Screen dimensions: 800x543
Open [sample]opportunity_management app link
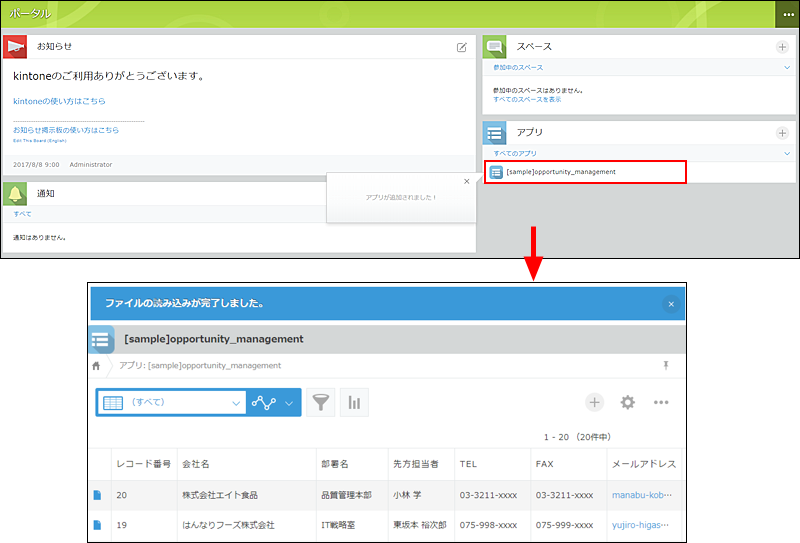click(x=561, y=172)
